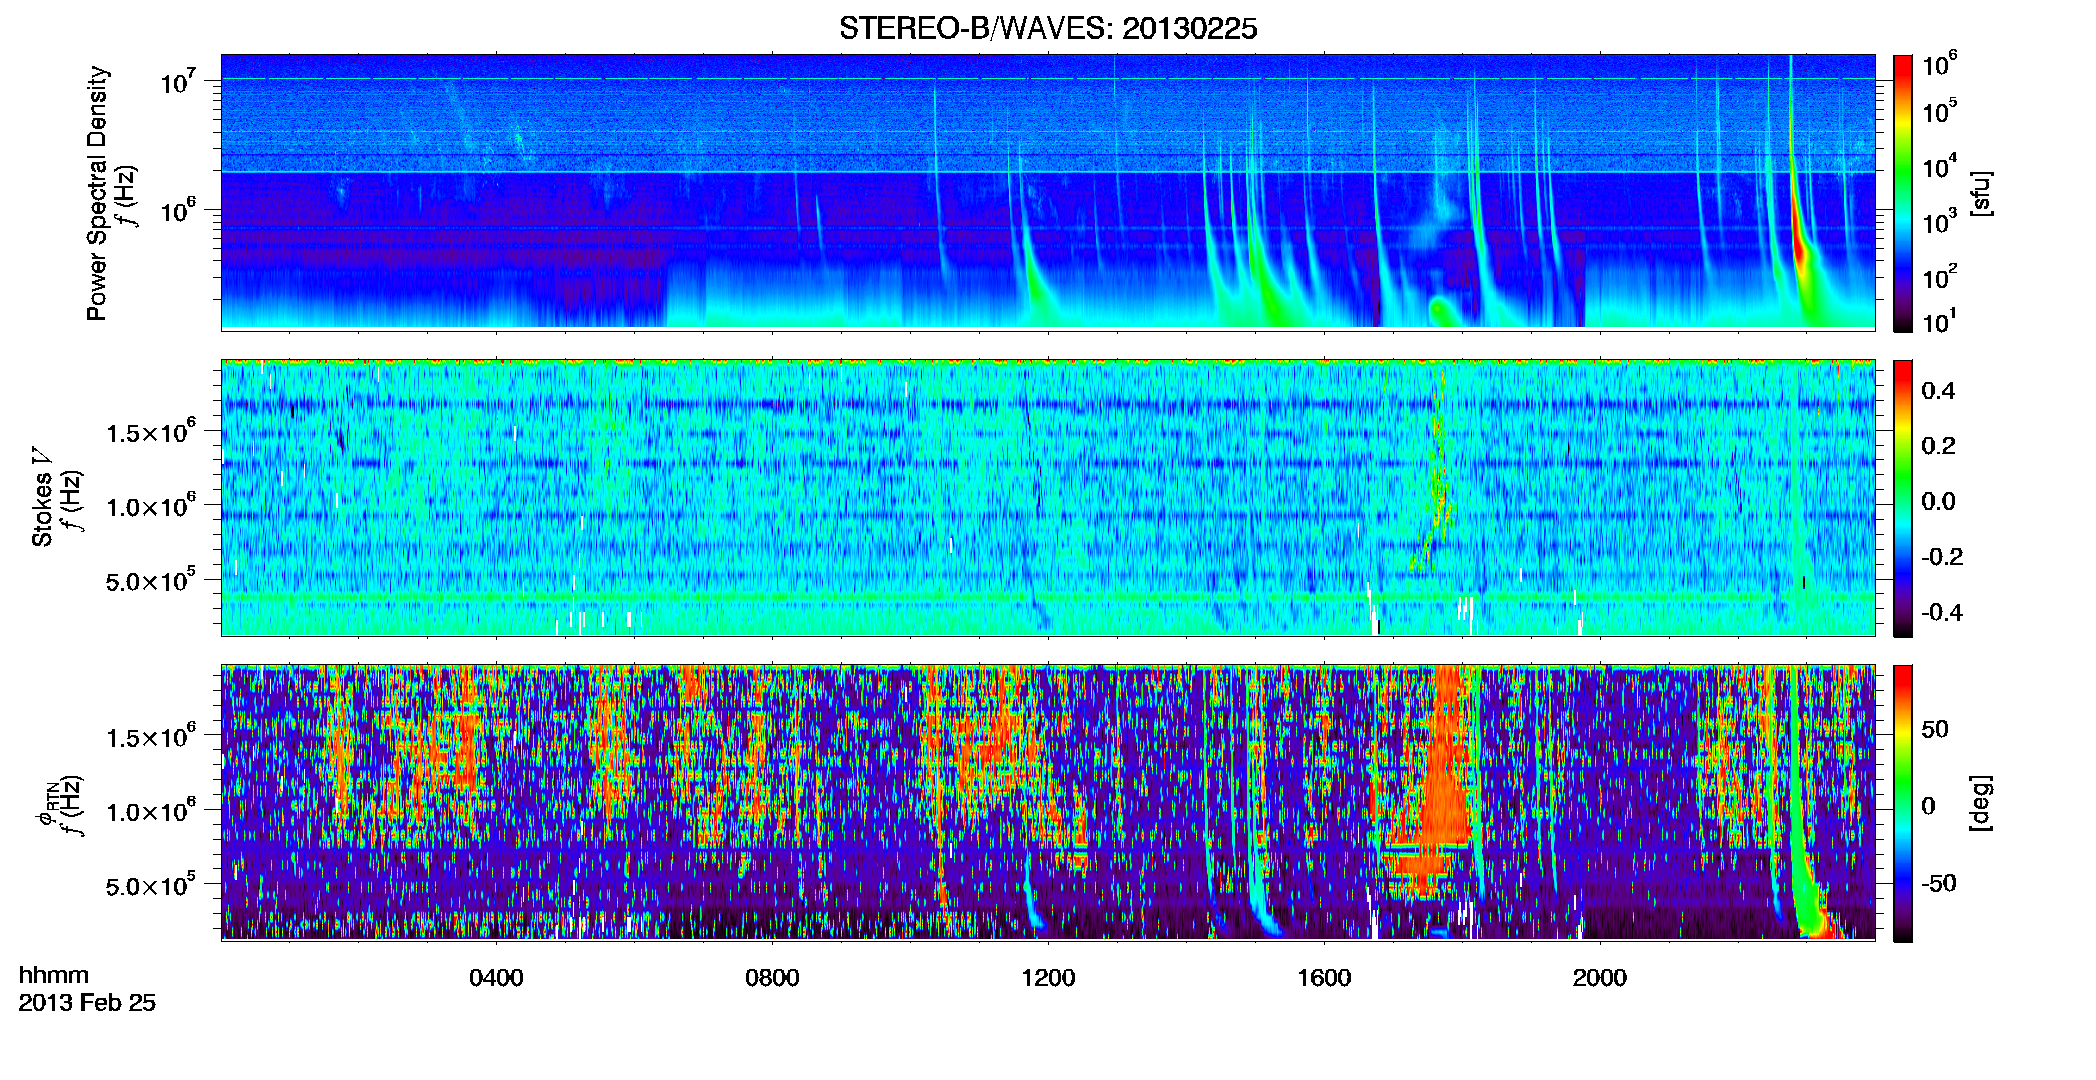This screenshot has width=2096, height=1080.
Task: Click the Power Spectral Density axis label
Action: pos(97,193)
